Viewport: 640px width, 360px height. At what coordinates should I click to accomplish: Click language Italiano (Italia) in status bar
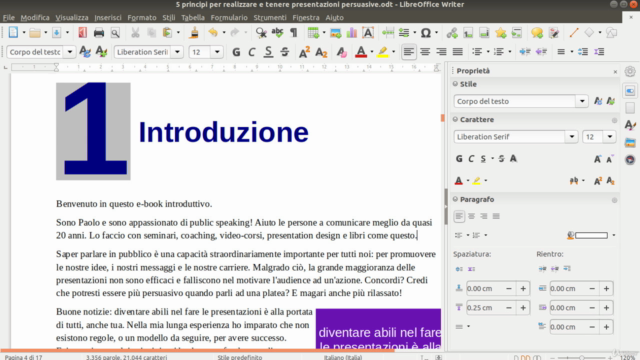343,357
